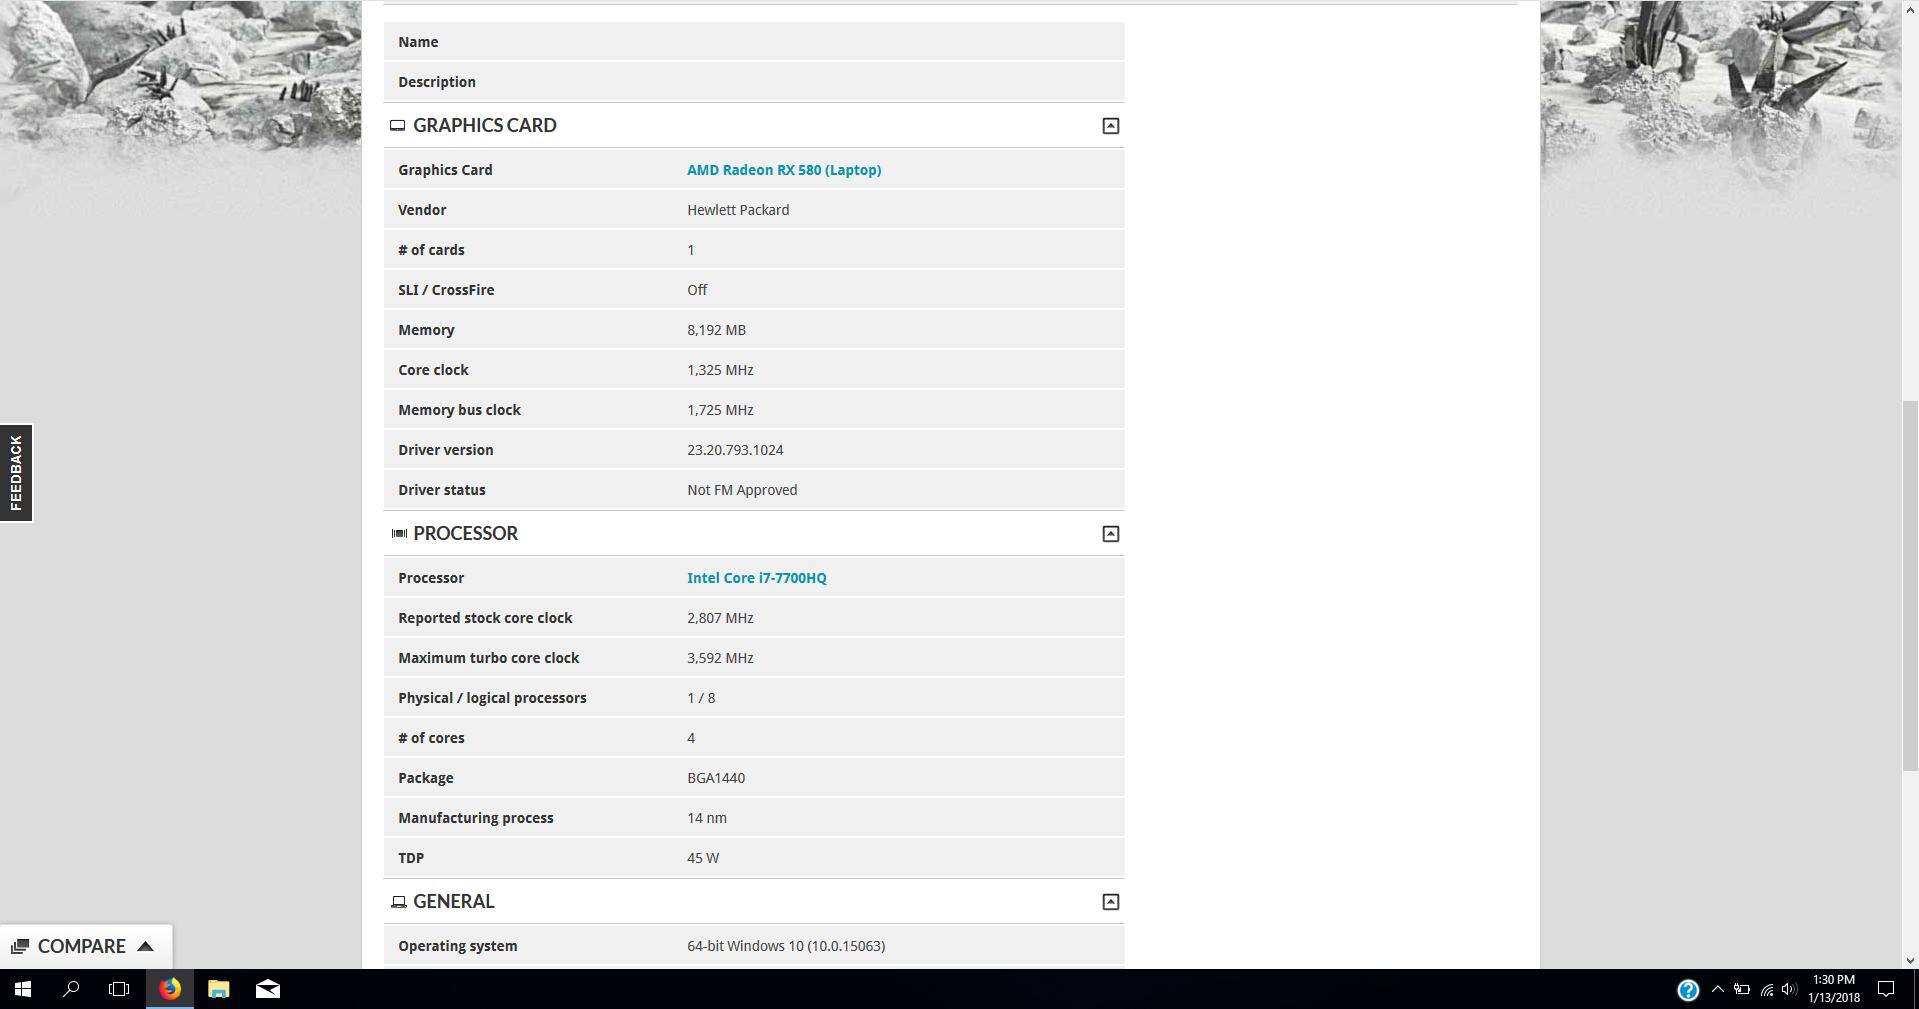Image resolution: width=1919 pixels, height=1009 pixels.
Task: Open File Explorer from taskbar
Action: pyautogui.click(x=218, y=989)
